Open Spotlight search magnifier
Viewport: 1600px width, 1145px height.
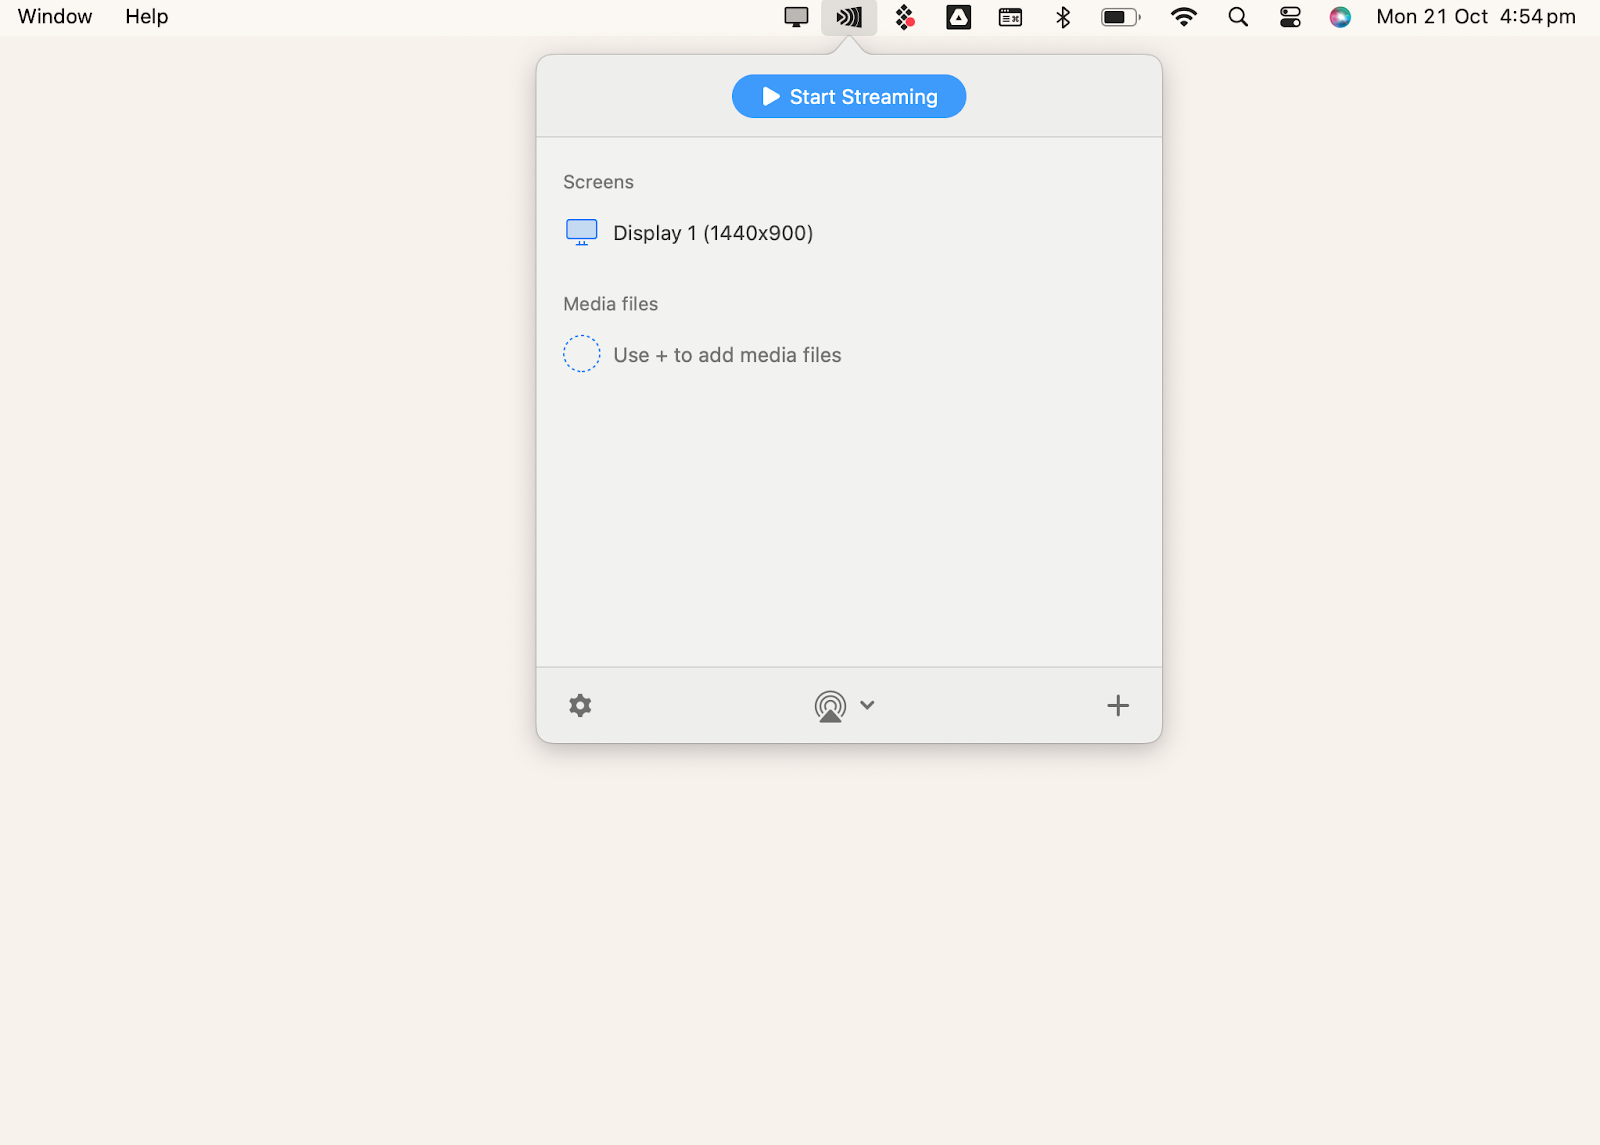coord(1238,17)
